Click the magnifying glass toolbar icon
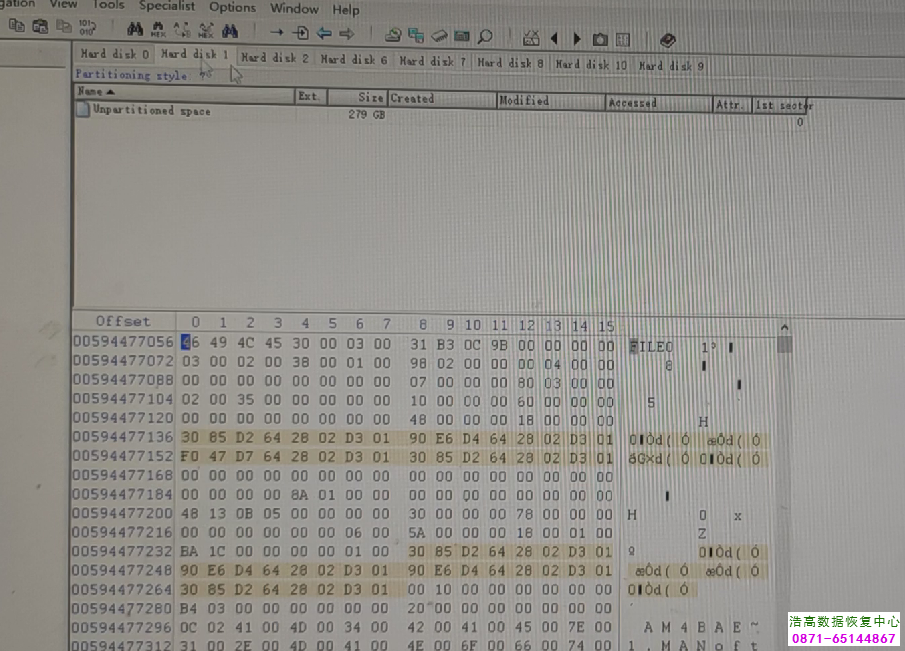The image size is (905, 651). pyautogui.click(x=484, y=37)
